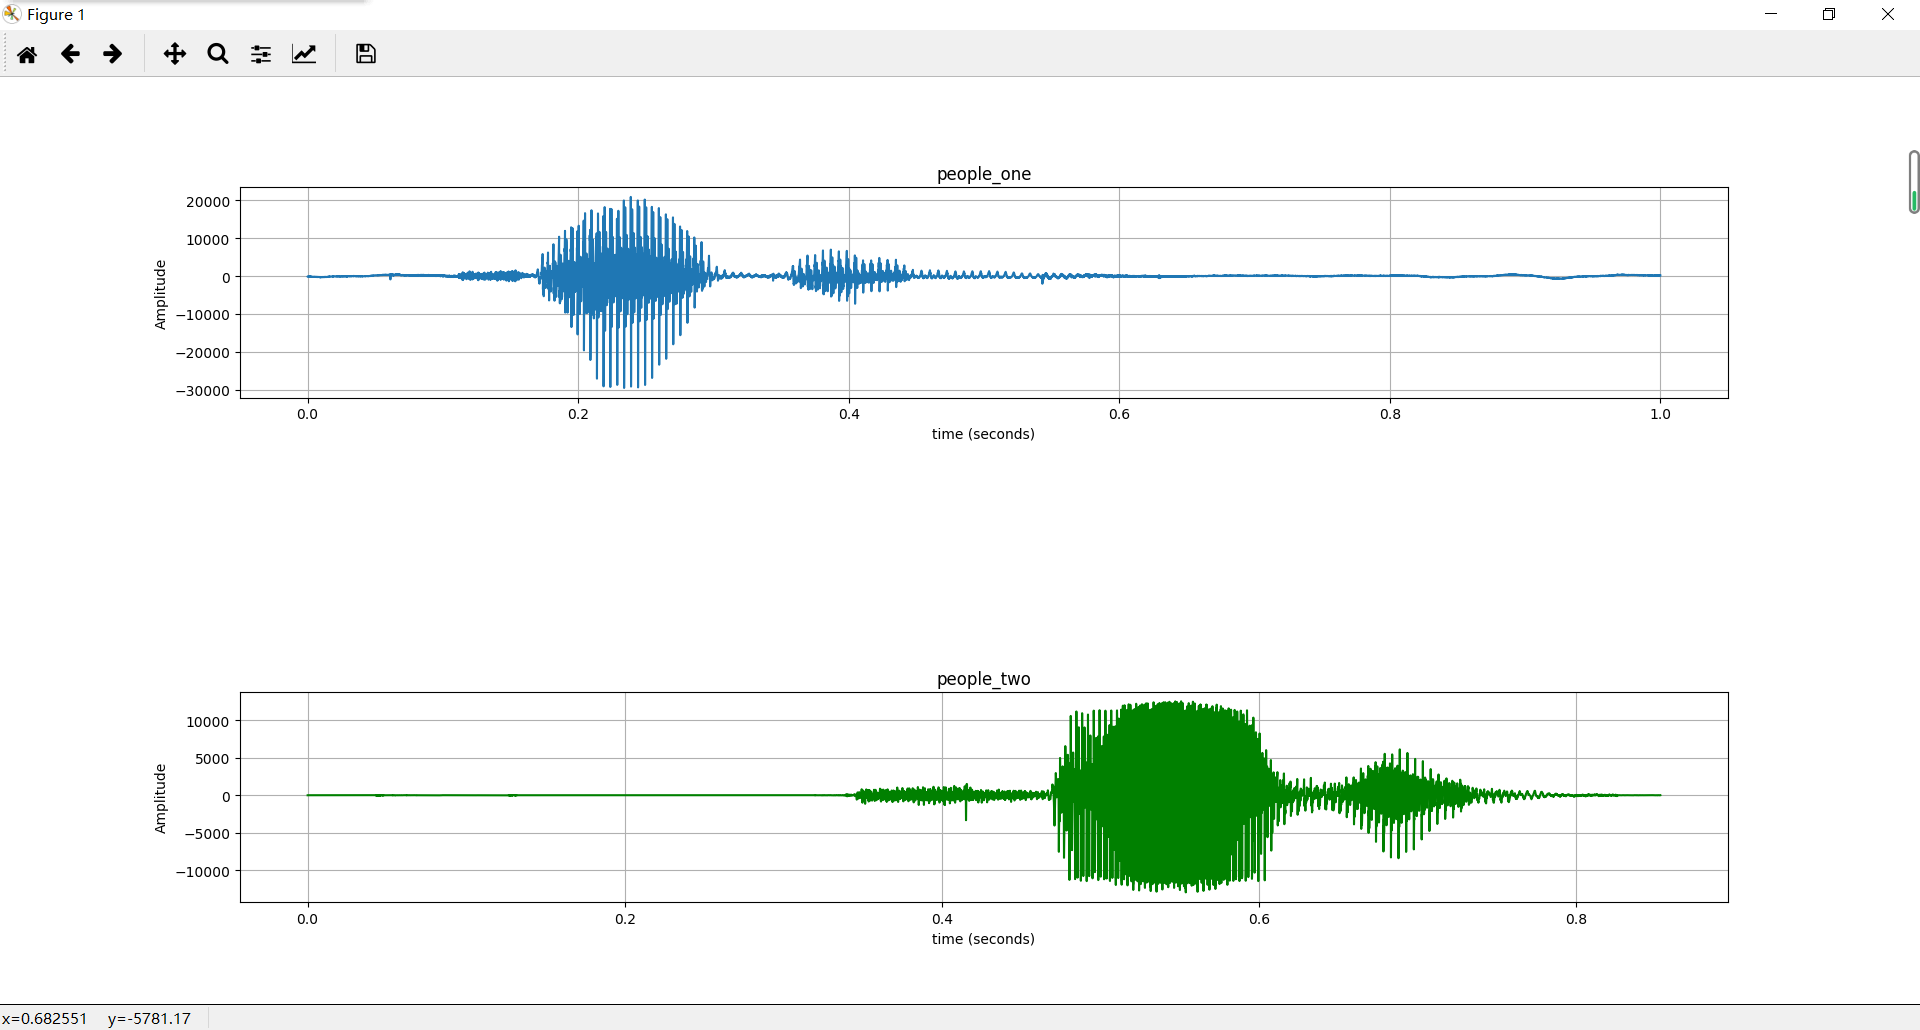
Task: Click the cursor coordinates readout in status bar
Action: [96, 1019]
